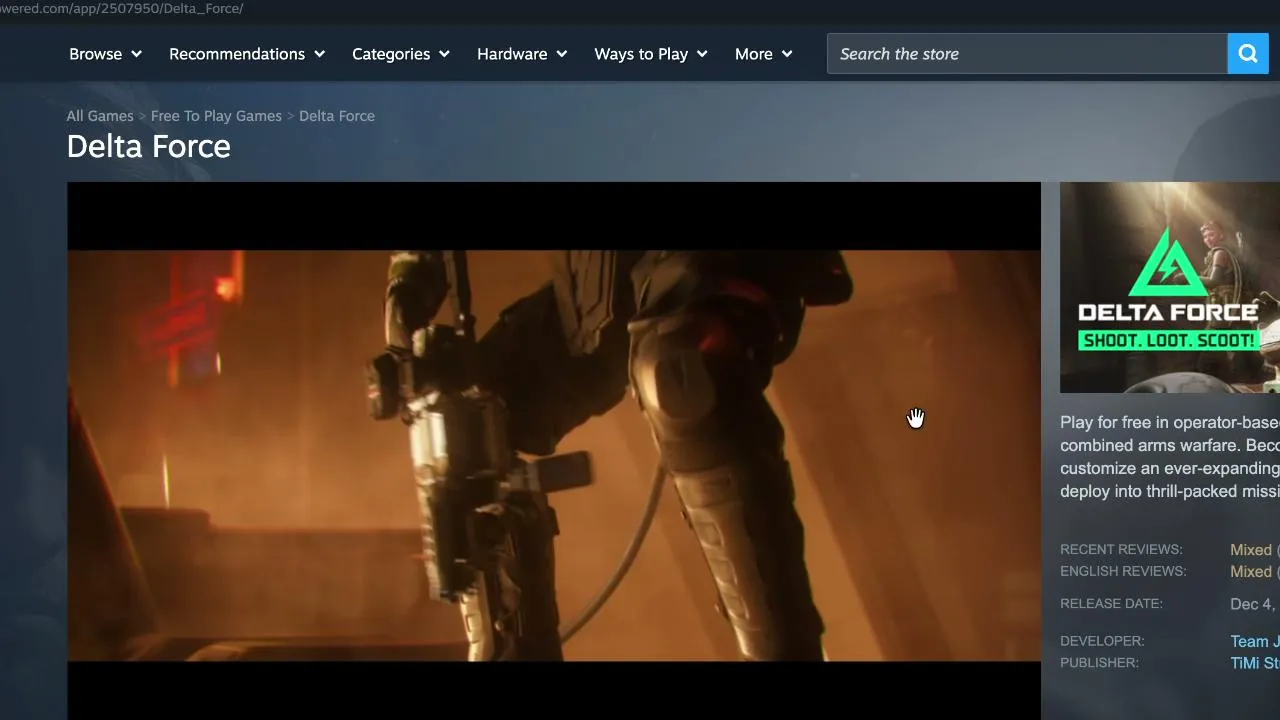Image resolution: width=1280 pixels, height=720 pixels.
Task: Open the Ways to Play menu
Action: (651, 54)
